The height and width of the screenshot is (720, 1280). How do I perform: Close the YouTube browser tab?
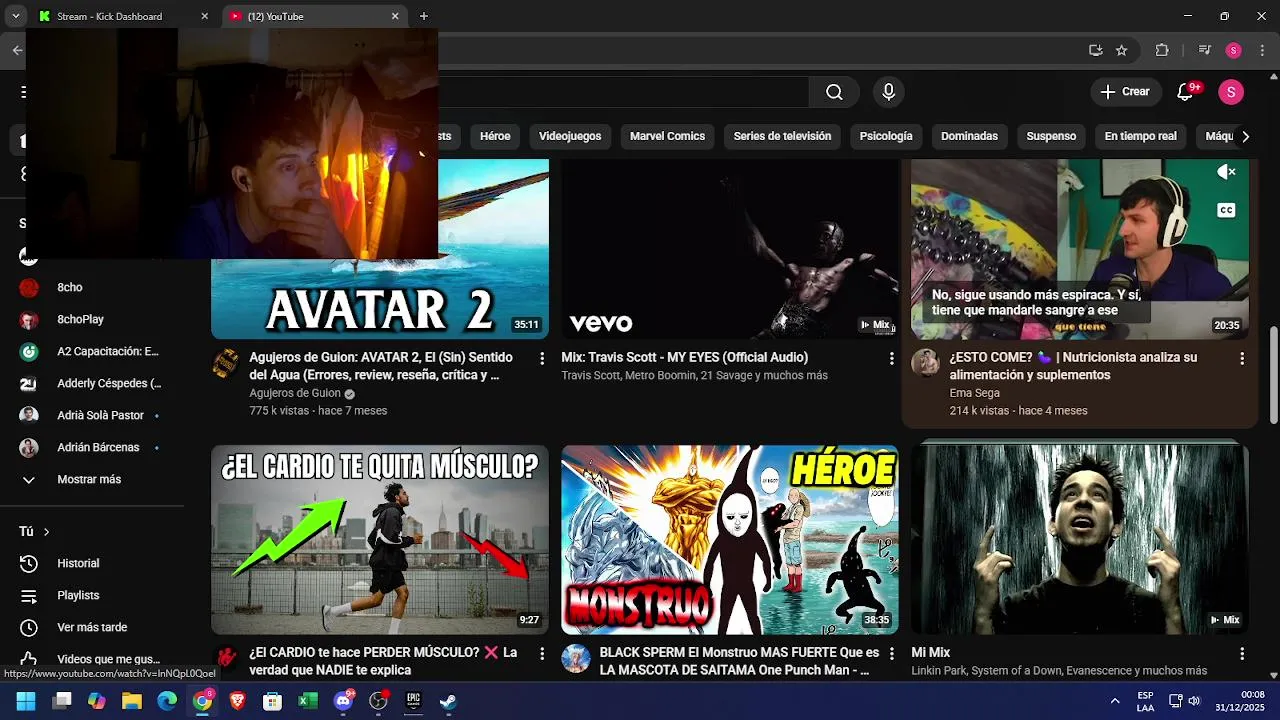point(395,16)
